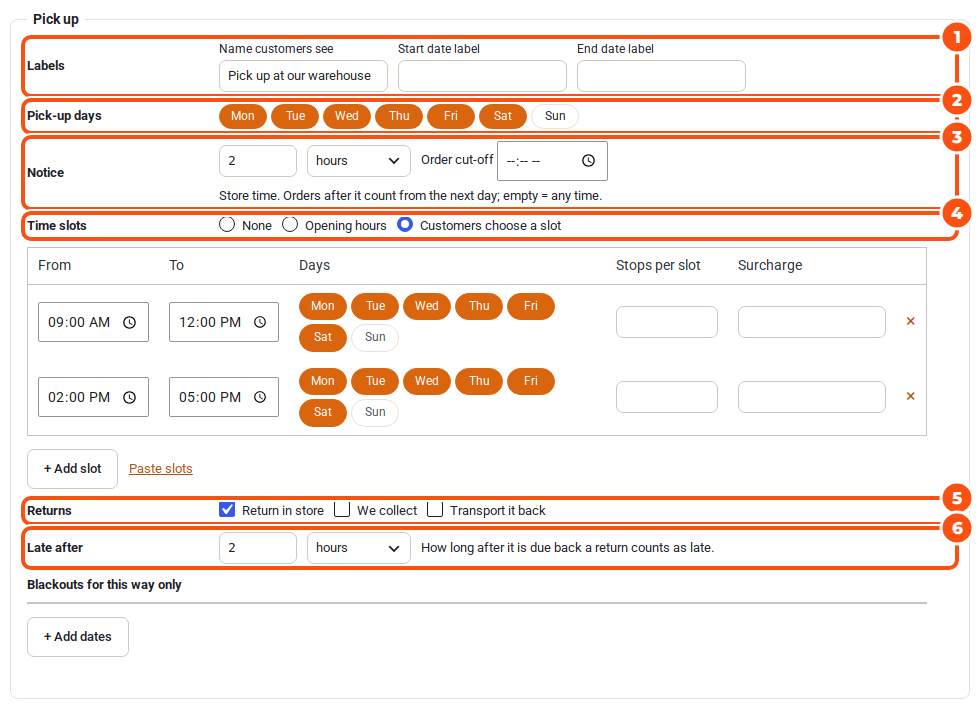The image size is (980, 716).
Task: Open the Notice hours unit dropdown
Action: 359,161
